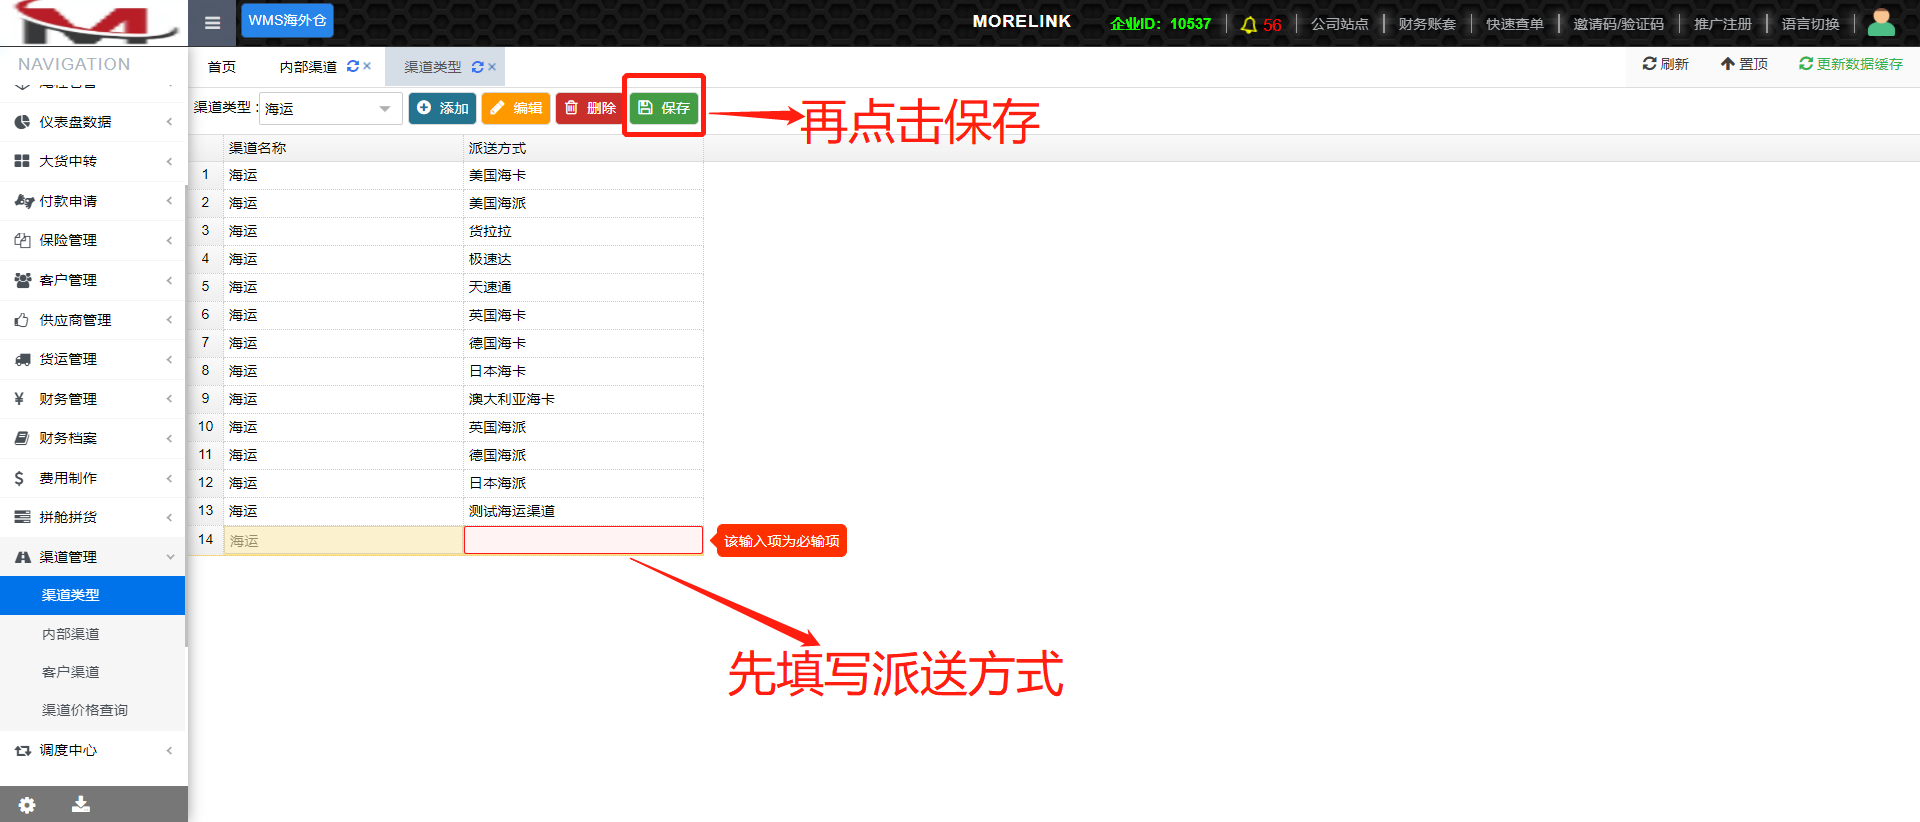Click the 仪表盘数据 pie chart icon
This screenshot has height=822, width=1920.
click(x=22, y=122)
